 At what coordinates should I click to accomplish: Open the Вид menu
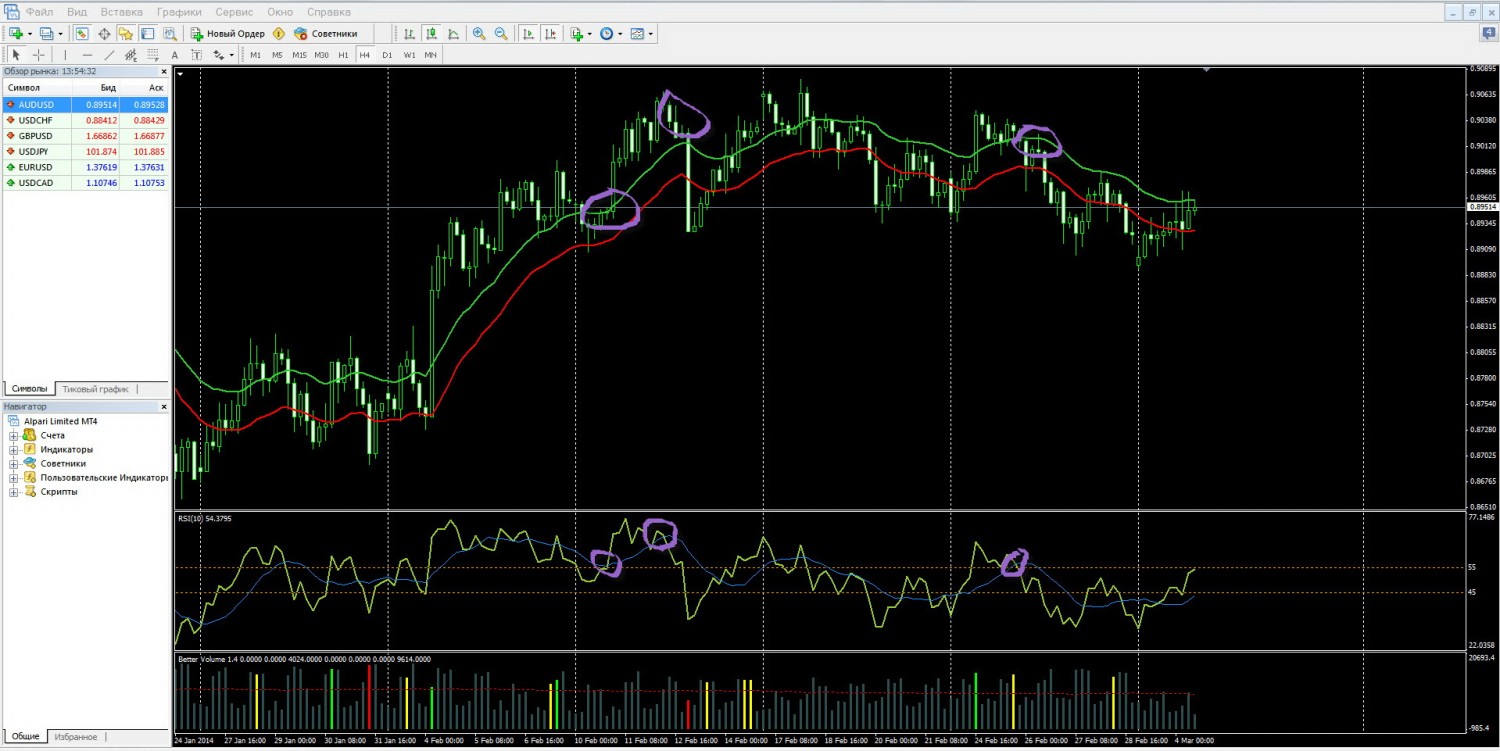[x=77, y=12]
